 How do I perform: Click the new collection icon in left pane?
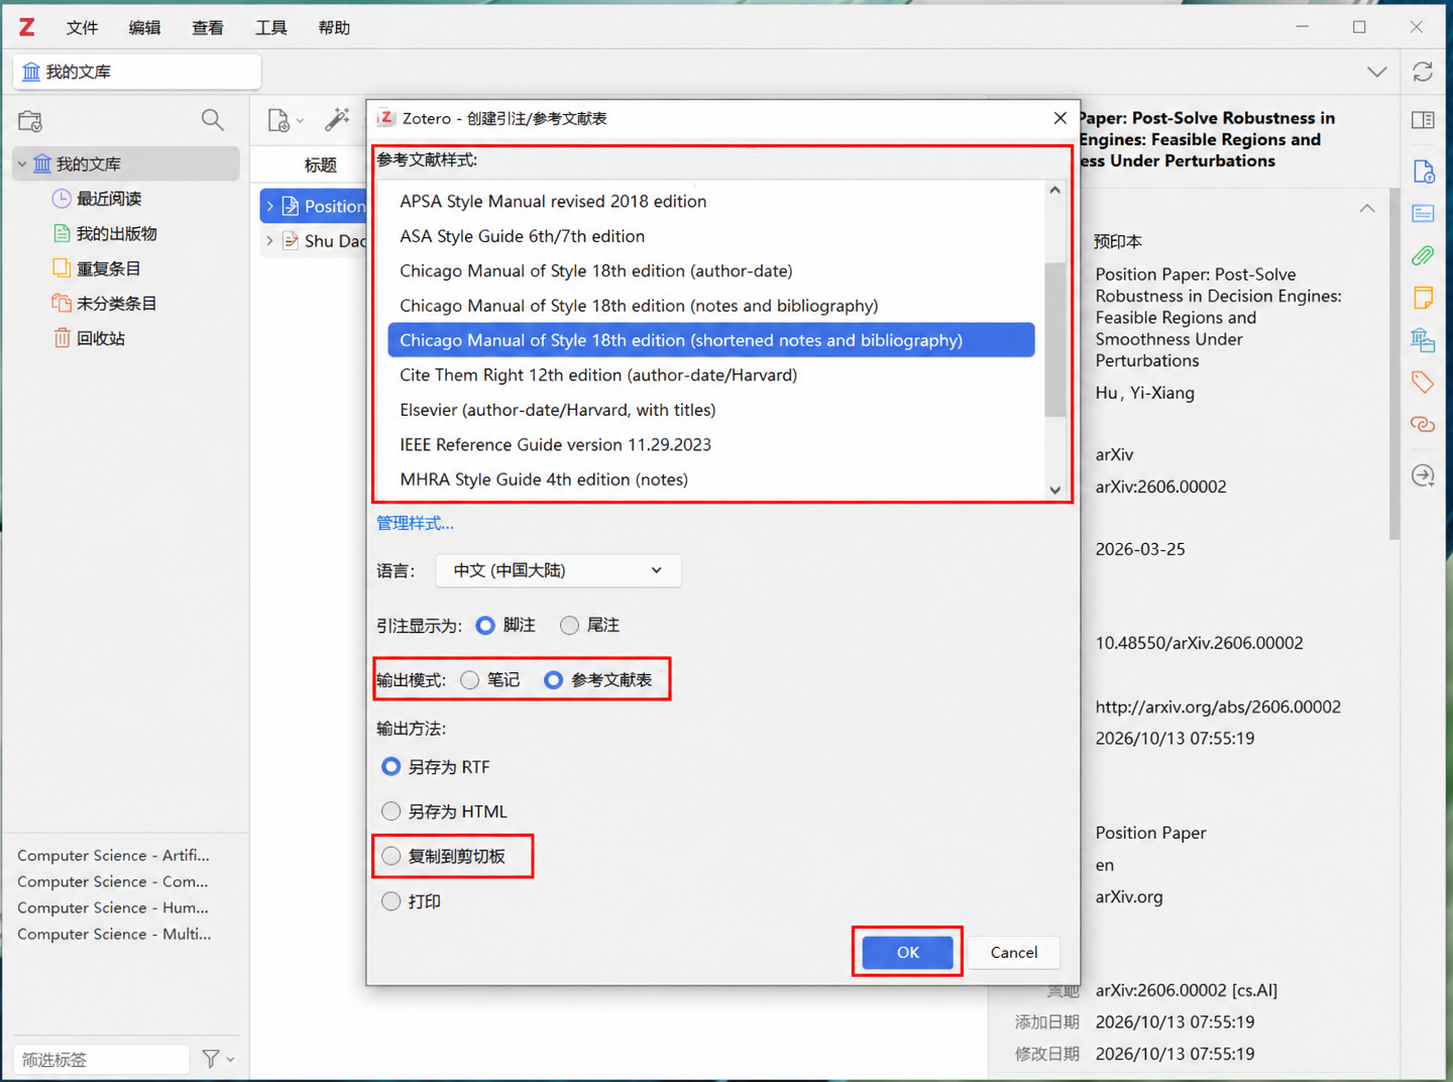pyautogui.click(x=30, y=121)
